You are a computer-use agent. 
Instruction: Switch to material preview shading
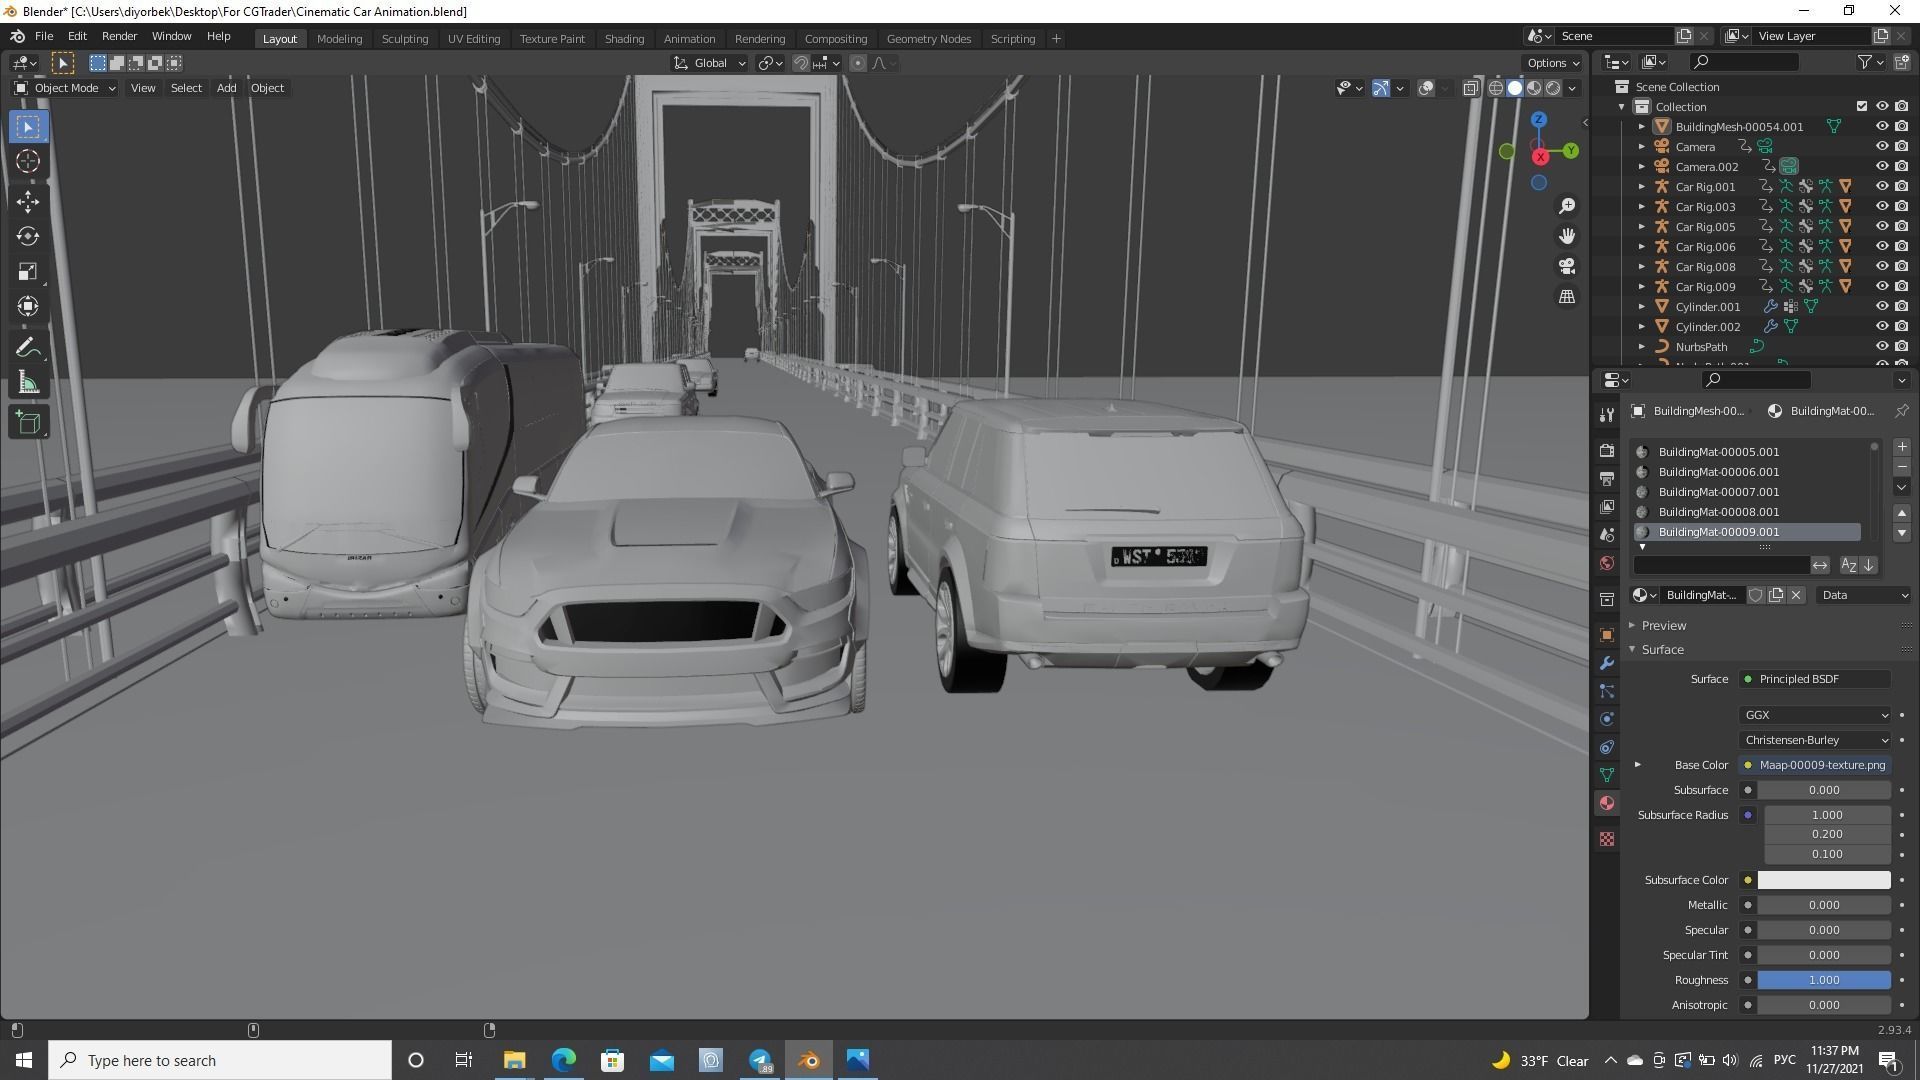1534,88
